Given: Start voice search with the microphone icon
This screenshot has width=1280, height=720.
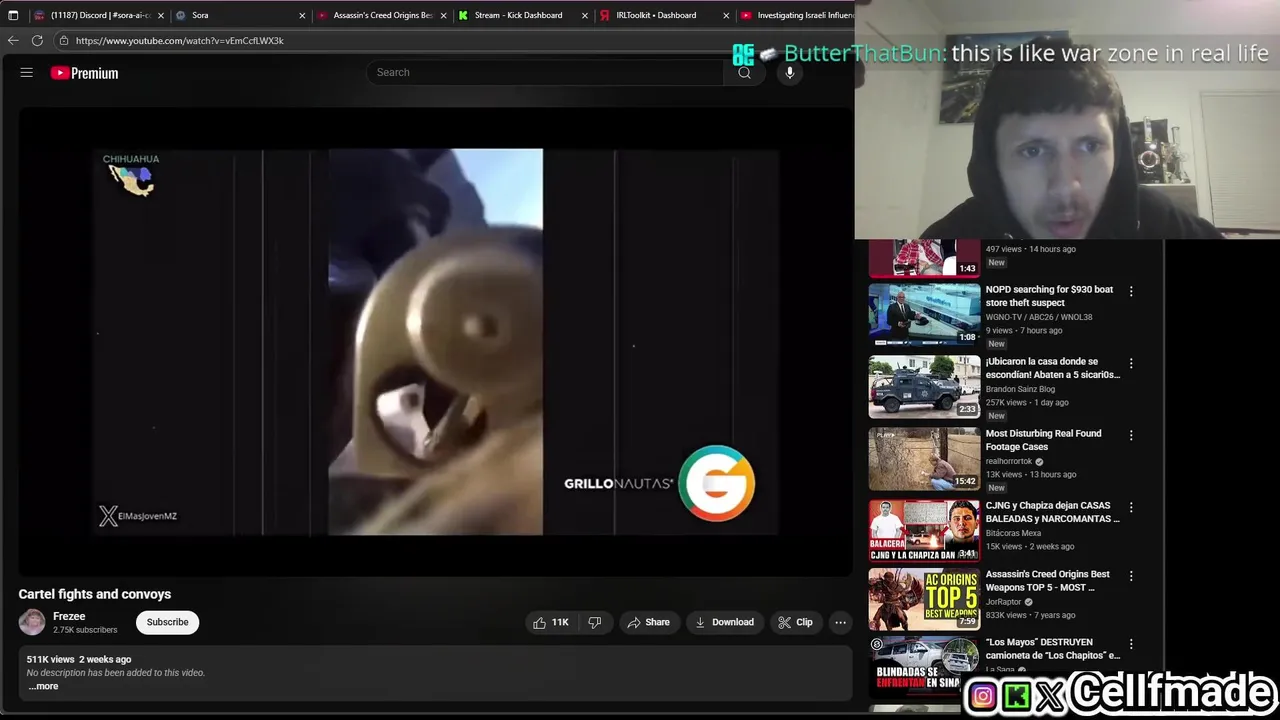Looking at the screenshot, I should [x=790, y=72].
